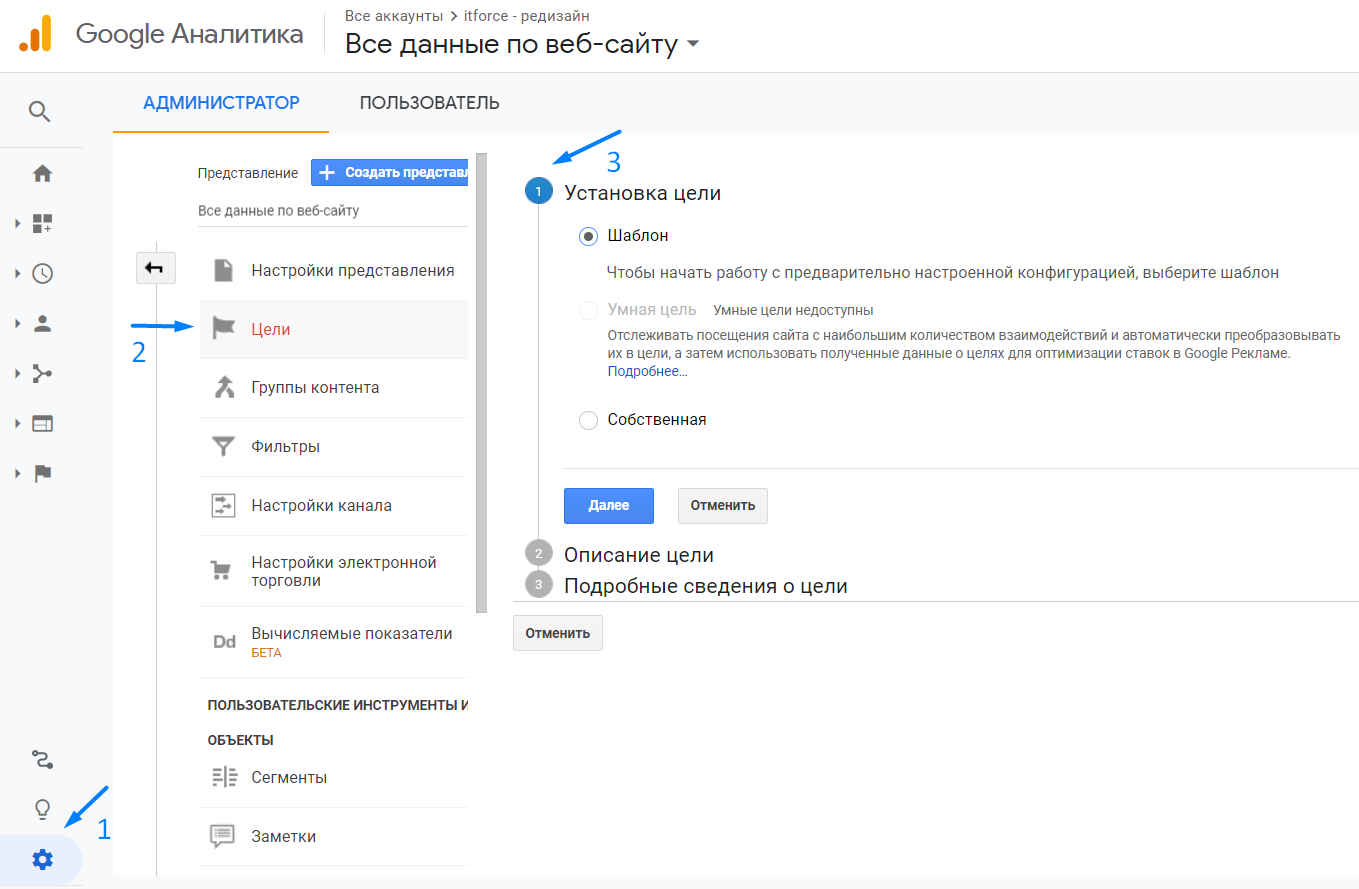Click Создать представление button
Image resolution: width=1359 pixels, height=889 pixels.
pos(390,173)
